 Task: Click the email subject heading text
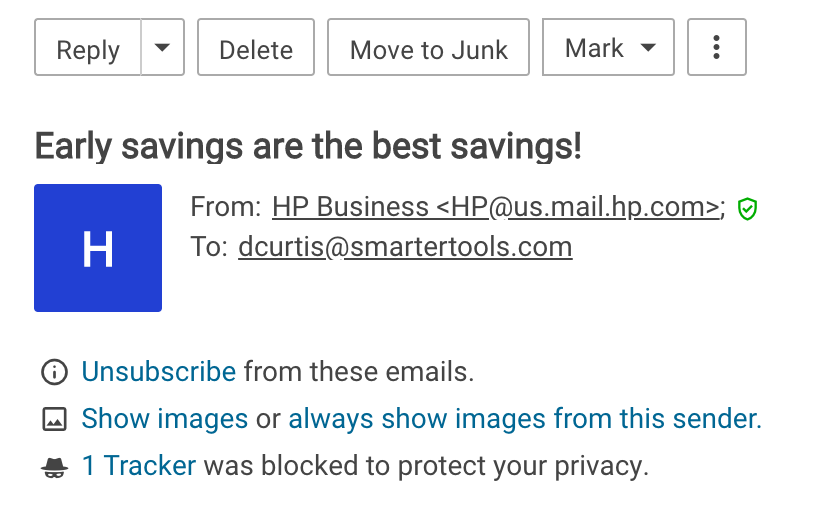[x=308, y=146]
